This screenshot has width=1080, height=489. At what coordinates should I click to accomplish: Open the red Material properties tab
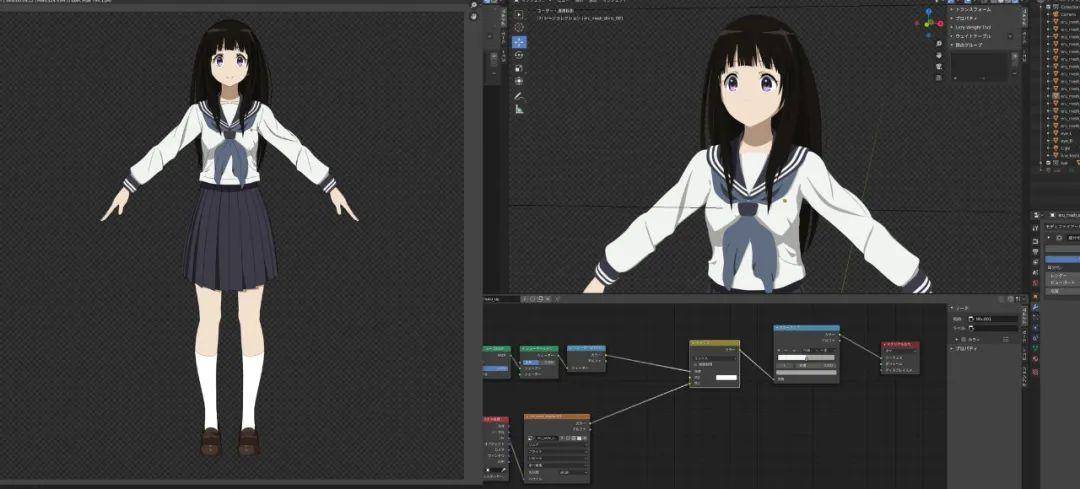coord(1035,360)
